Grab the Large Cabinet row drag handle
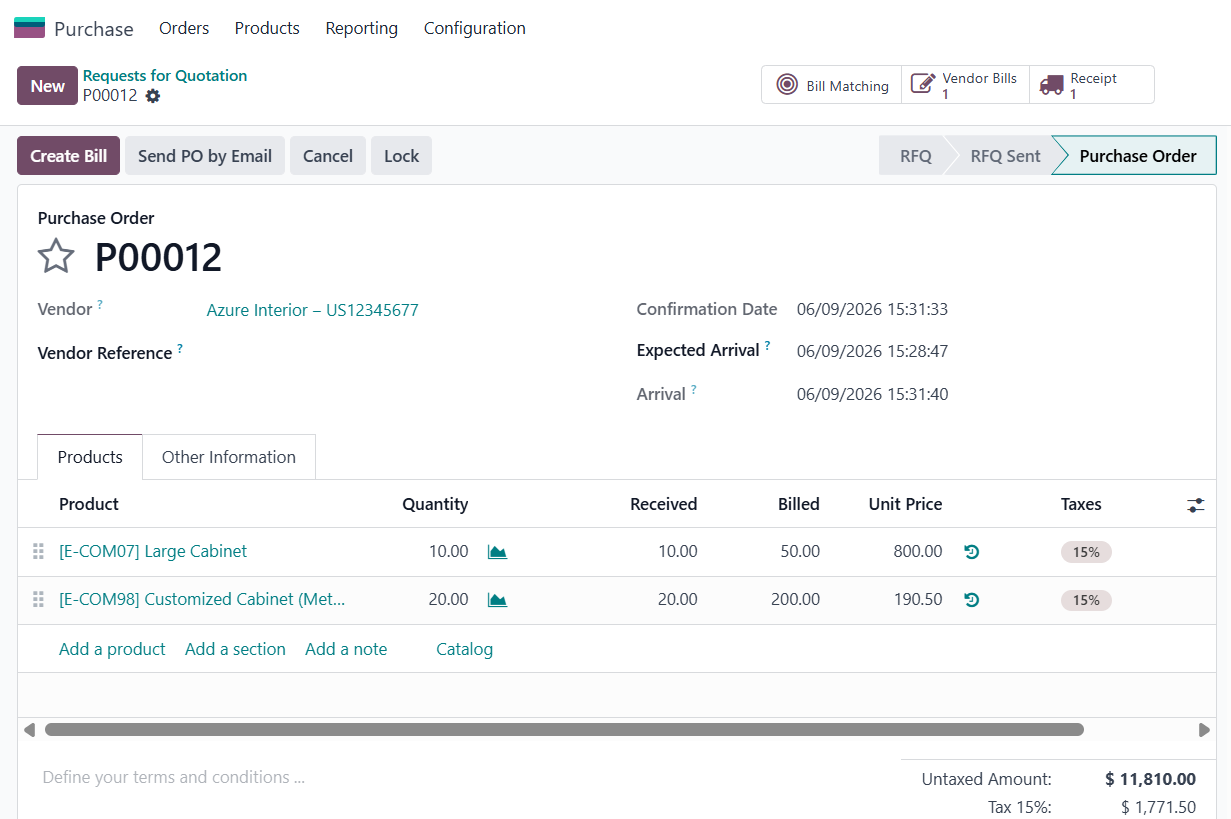1231x819 pixels. coord(38,552)
